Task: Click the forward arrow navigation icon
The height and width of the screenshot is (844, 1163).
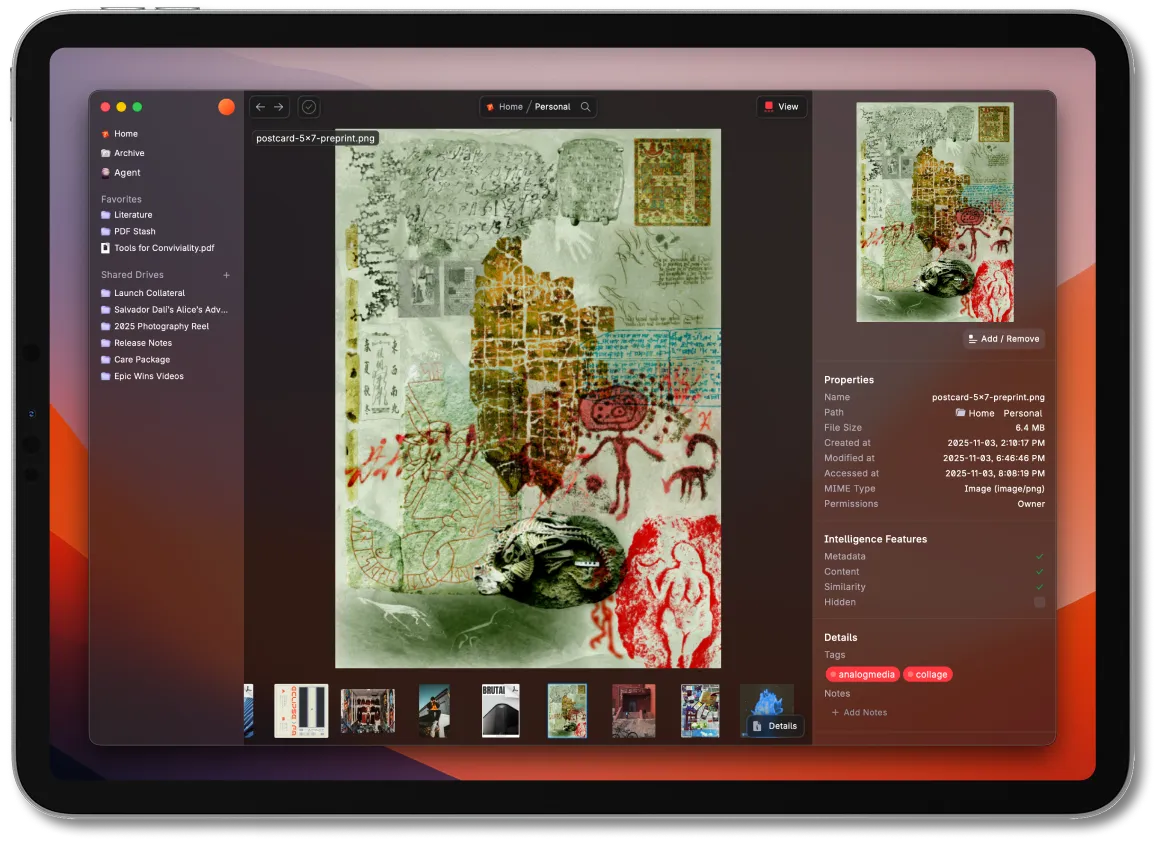Action: click(x=279, y=107)
